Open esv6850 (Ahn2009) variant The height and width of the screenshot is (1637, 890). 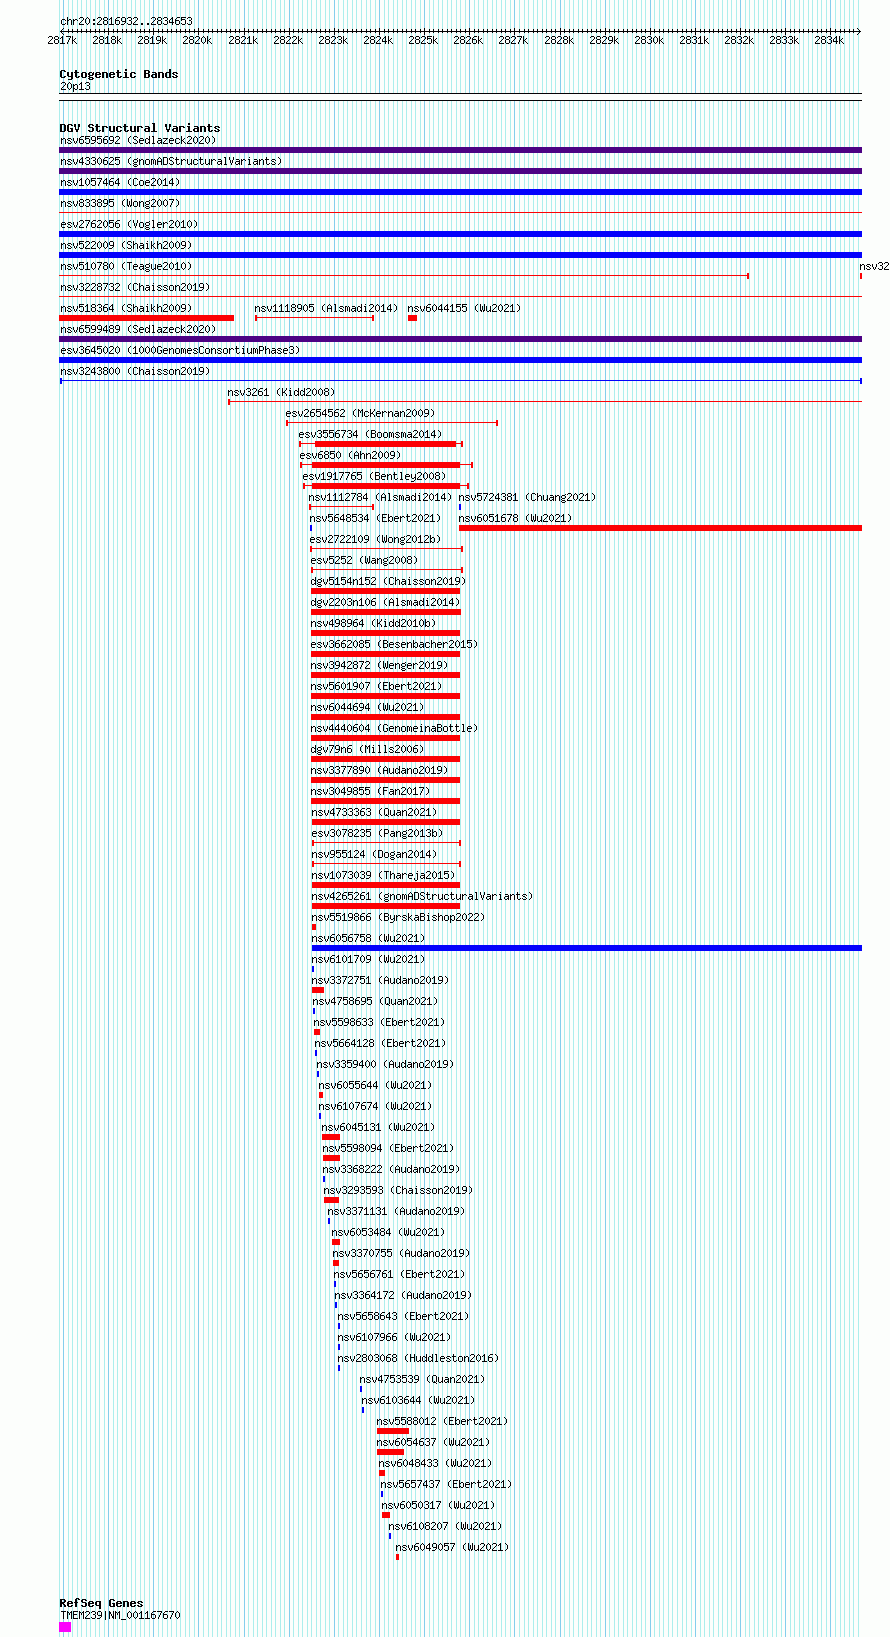(351, 455)
